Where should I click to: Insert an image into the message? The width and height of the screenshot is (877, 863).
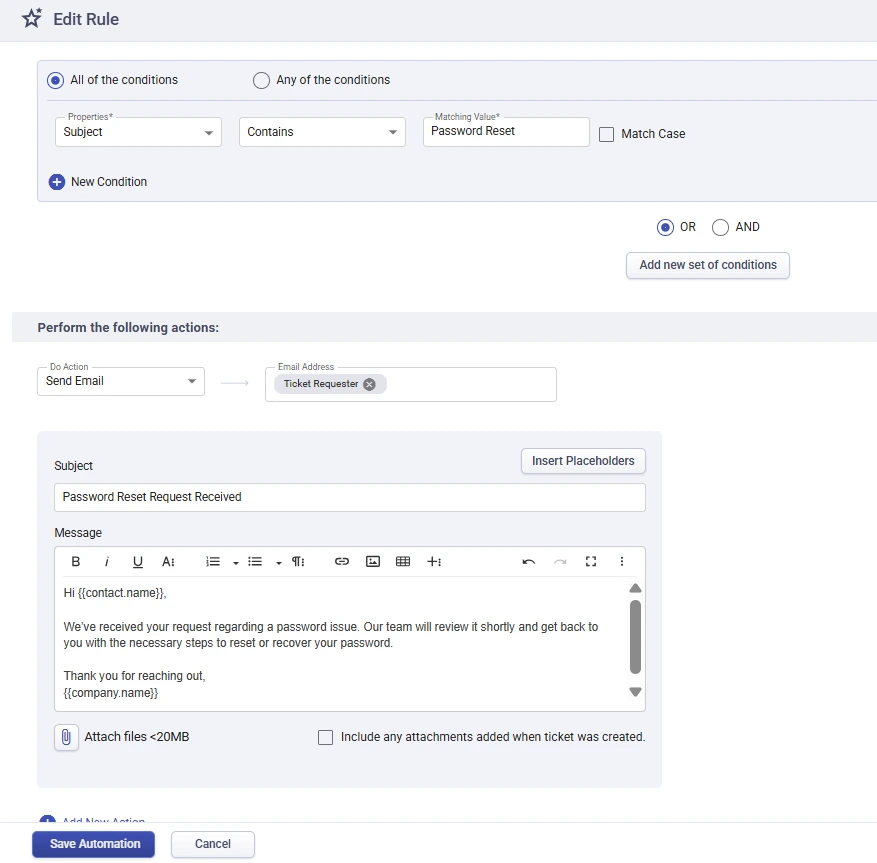coord(372,561)
